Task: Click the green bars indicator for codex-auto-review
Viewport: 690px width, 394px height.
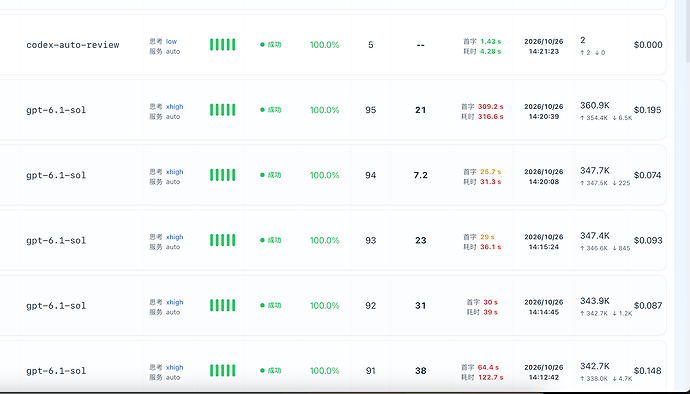Action: [x=222, y=44]
